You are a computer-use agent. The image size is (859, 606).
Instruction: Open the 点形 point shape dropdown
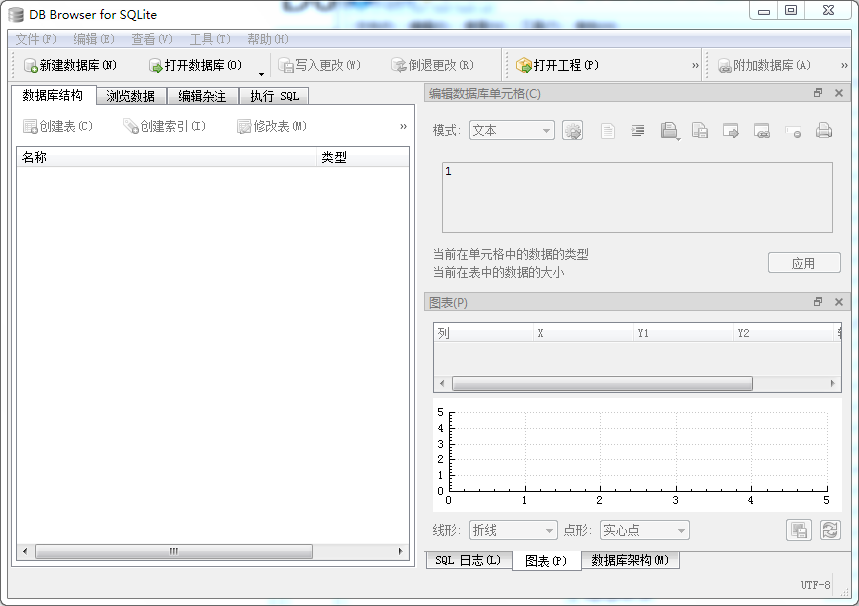(644, 530)
